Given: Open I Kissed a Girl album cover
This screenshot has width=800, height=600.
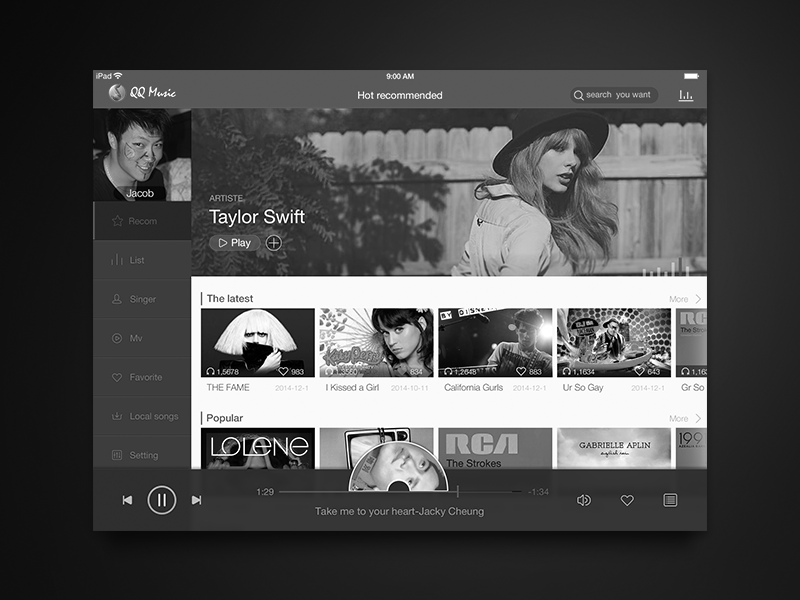Looking at the screenshot, I should click(x=377, y=343).
